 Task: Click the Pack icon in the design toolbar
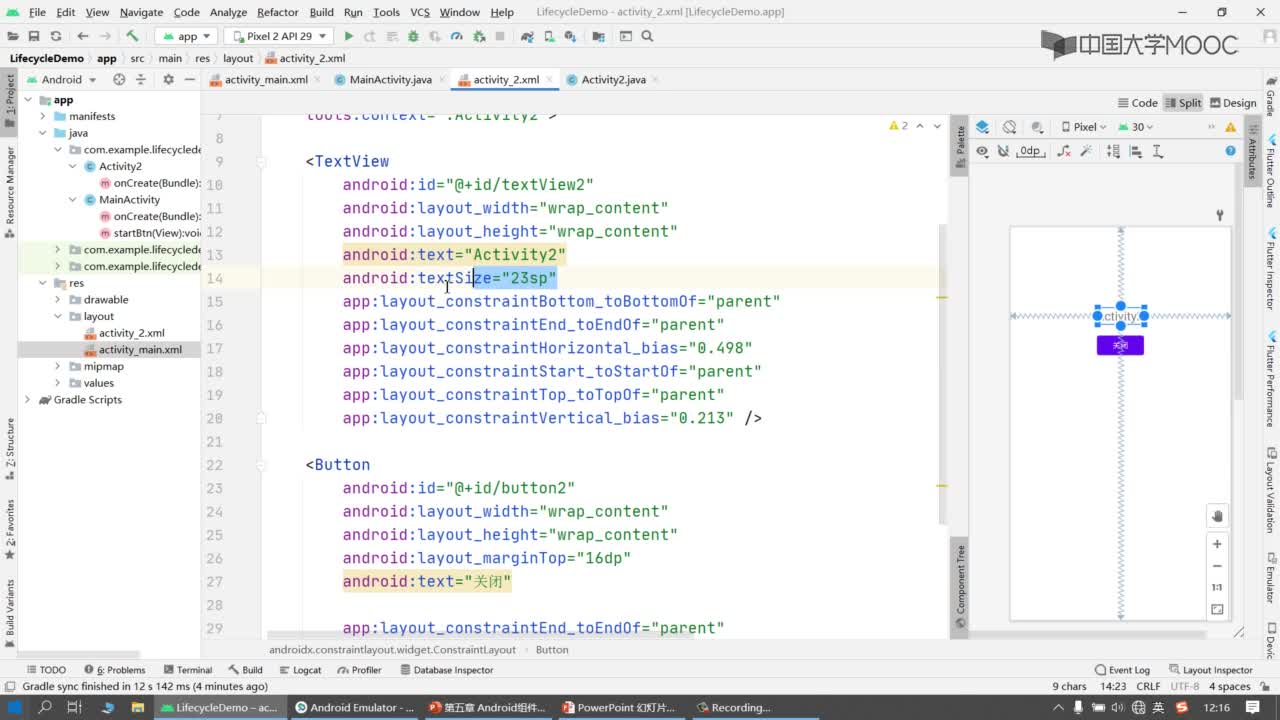(x=1113, y=151)
